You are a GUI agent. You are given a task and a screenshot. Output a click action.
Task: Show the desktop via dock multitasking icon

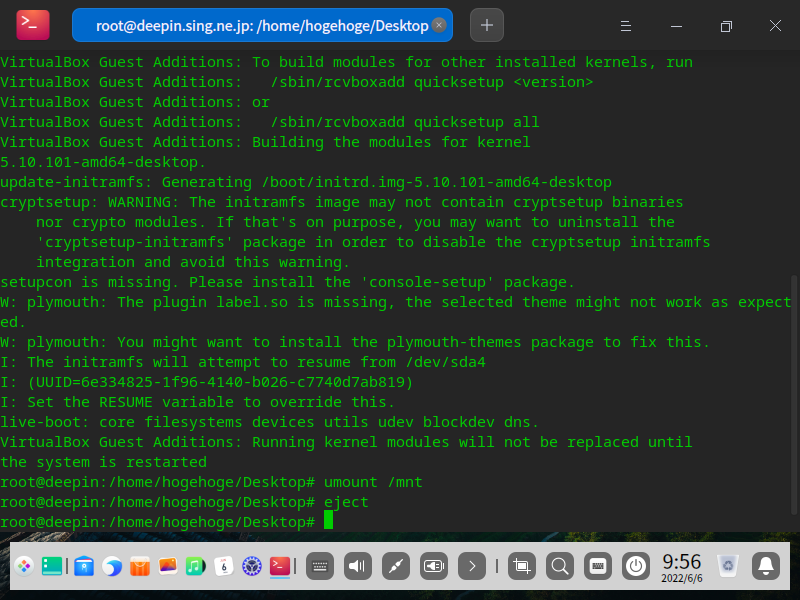(x=52, y=566)
